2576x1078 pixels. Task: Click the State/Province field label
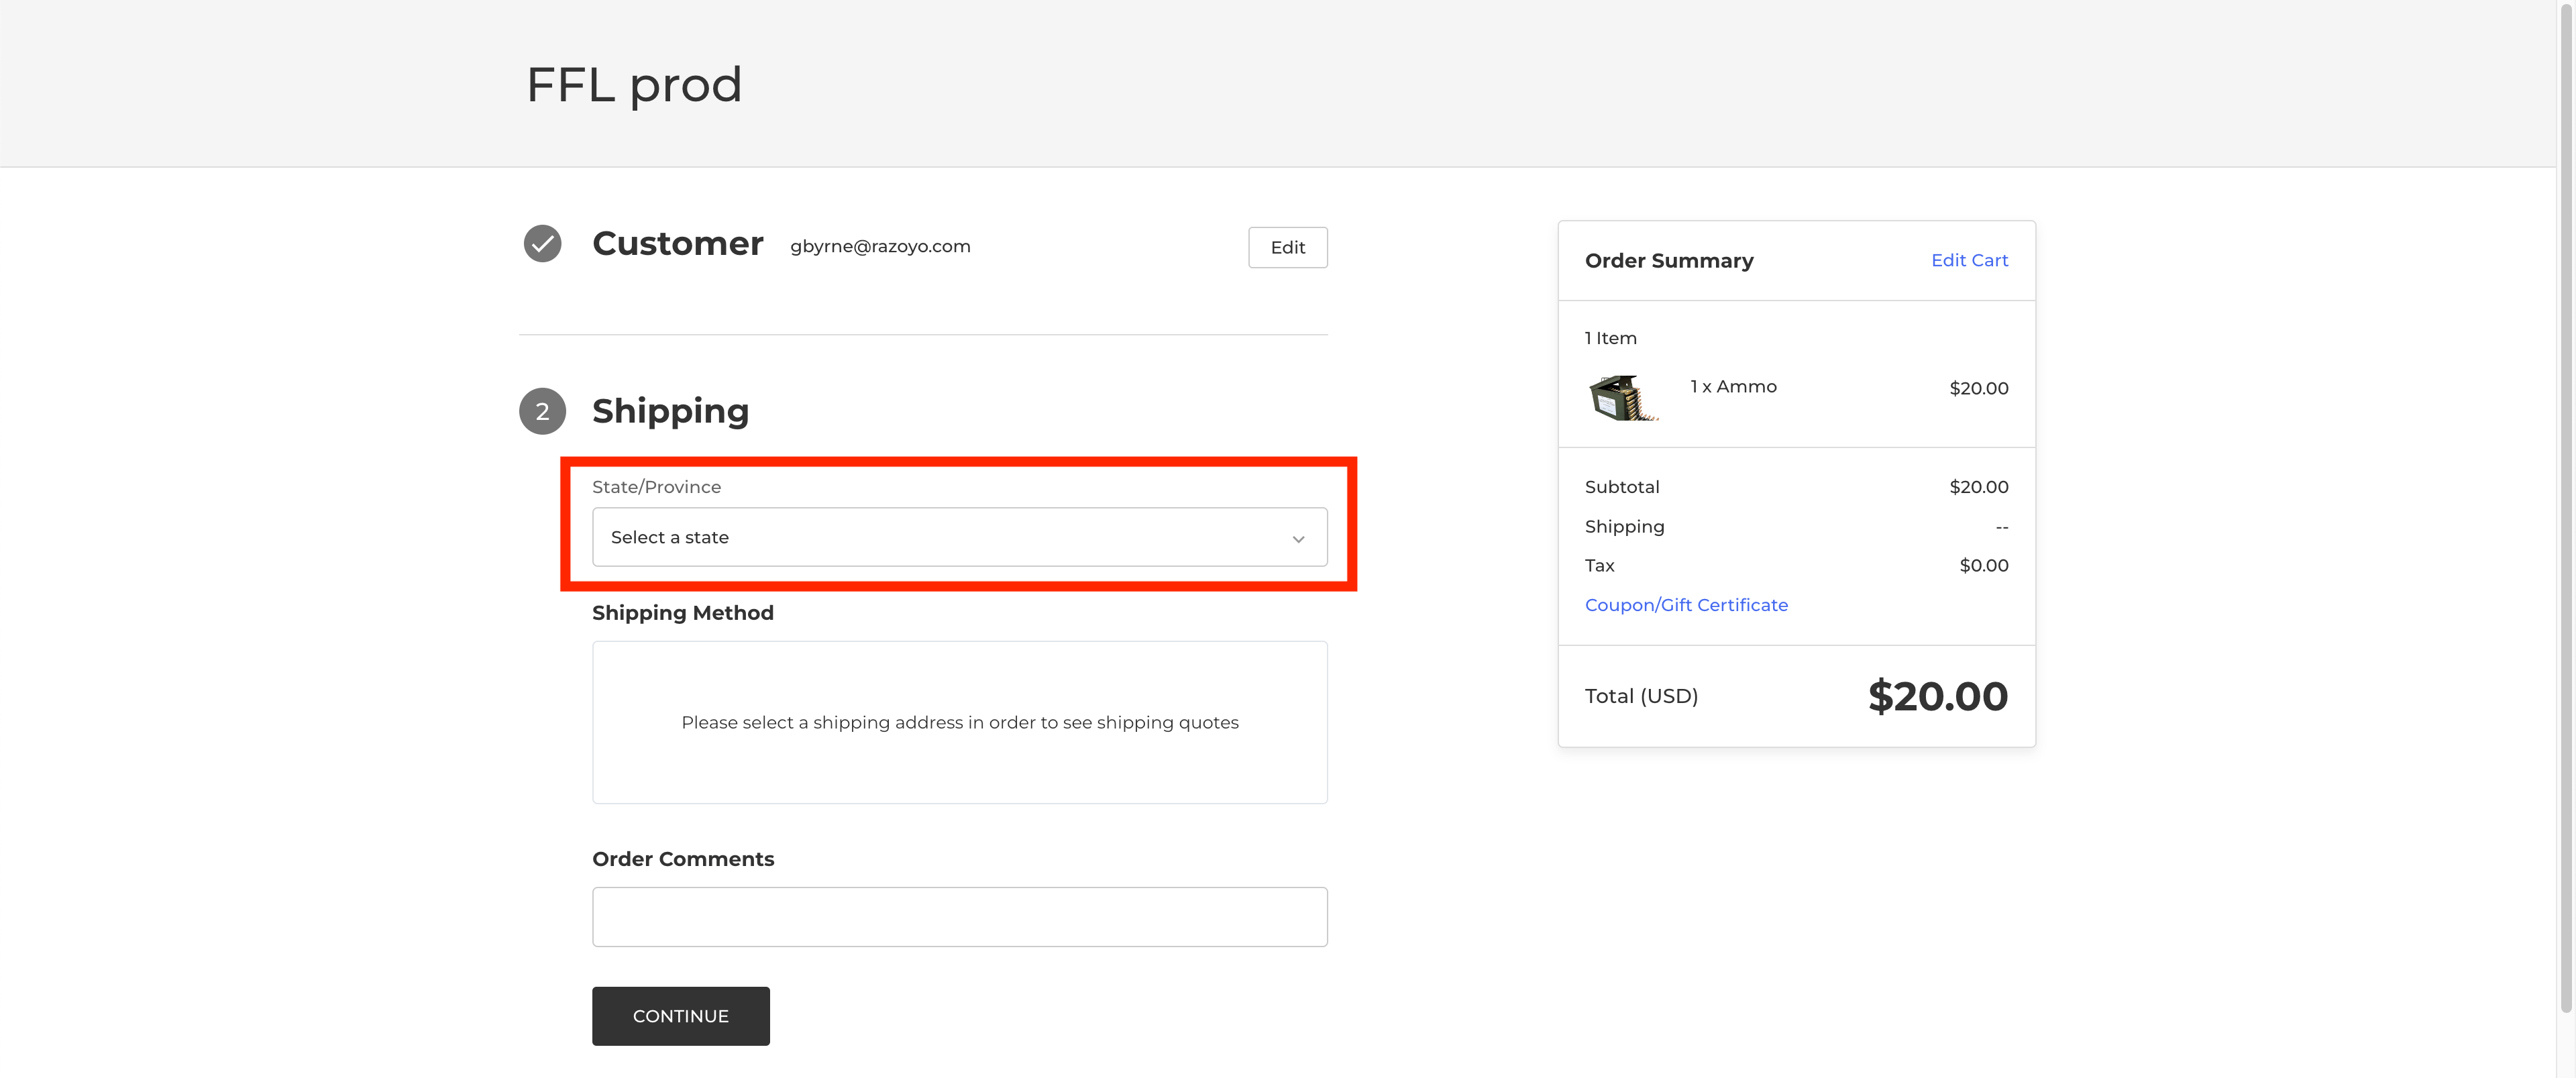[x=656, y=487]
